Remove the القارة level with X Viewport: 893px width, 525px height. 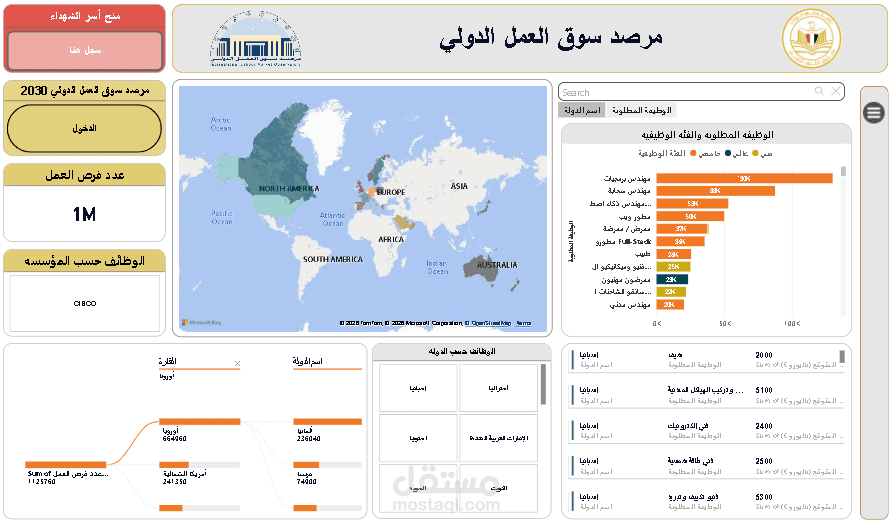(237, 363)
